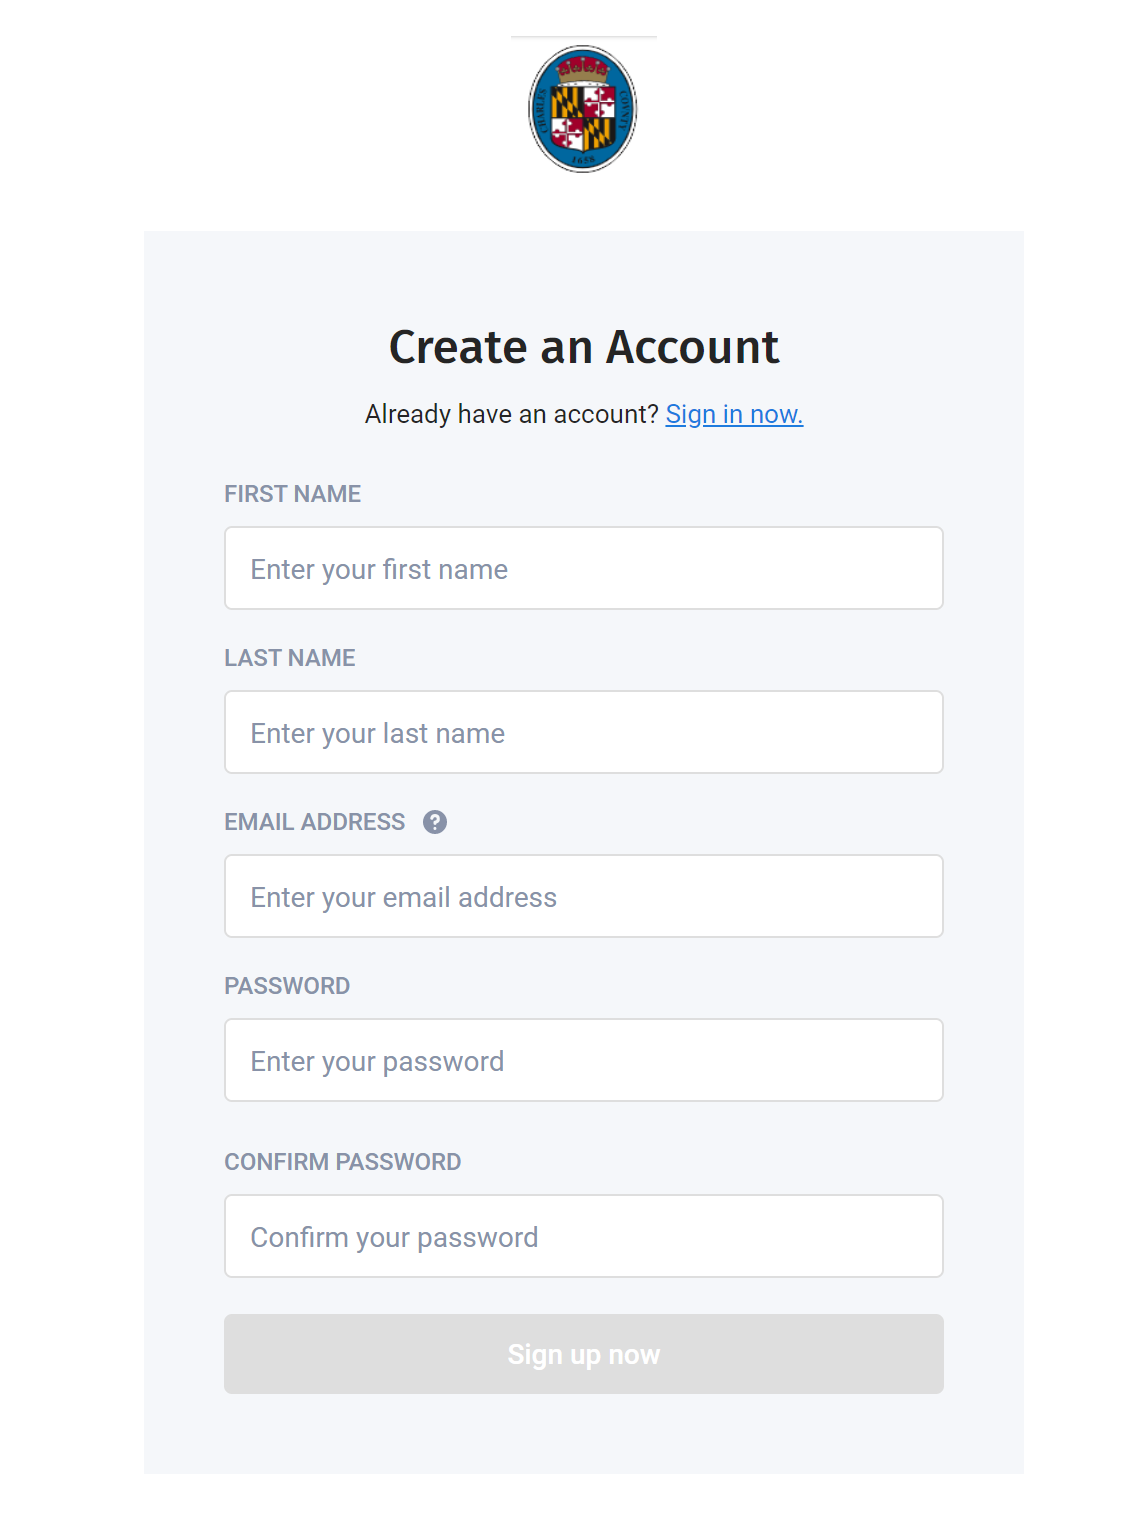Click the grayed-out signup button
1148x1514 pixels.
point(583,1354)
